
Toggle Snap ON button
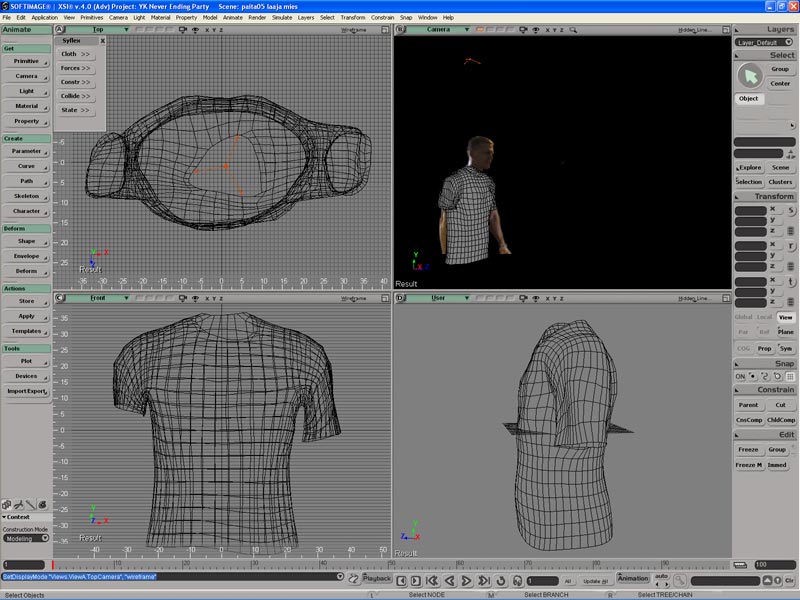click(x=740, y=377)
